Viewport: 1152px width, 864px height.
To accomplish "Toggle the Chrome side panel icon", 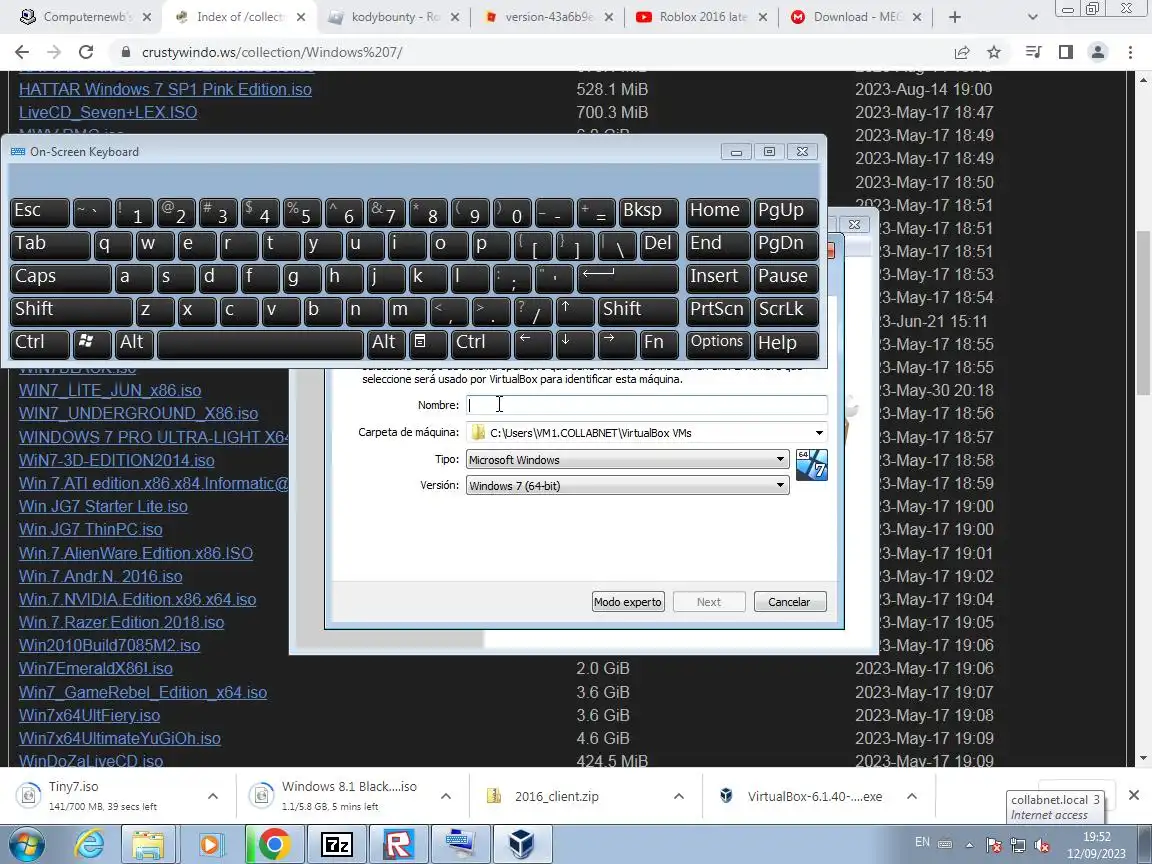I will [x=1065, y=52].
